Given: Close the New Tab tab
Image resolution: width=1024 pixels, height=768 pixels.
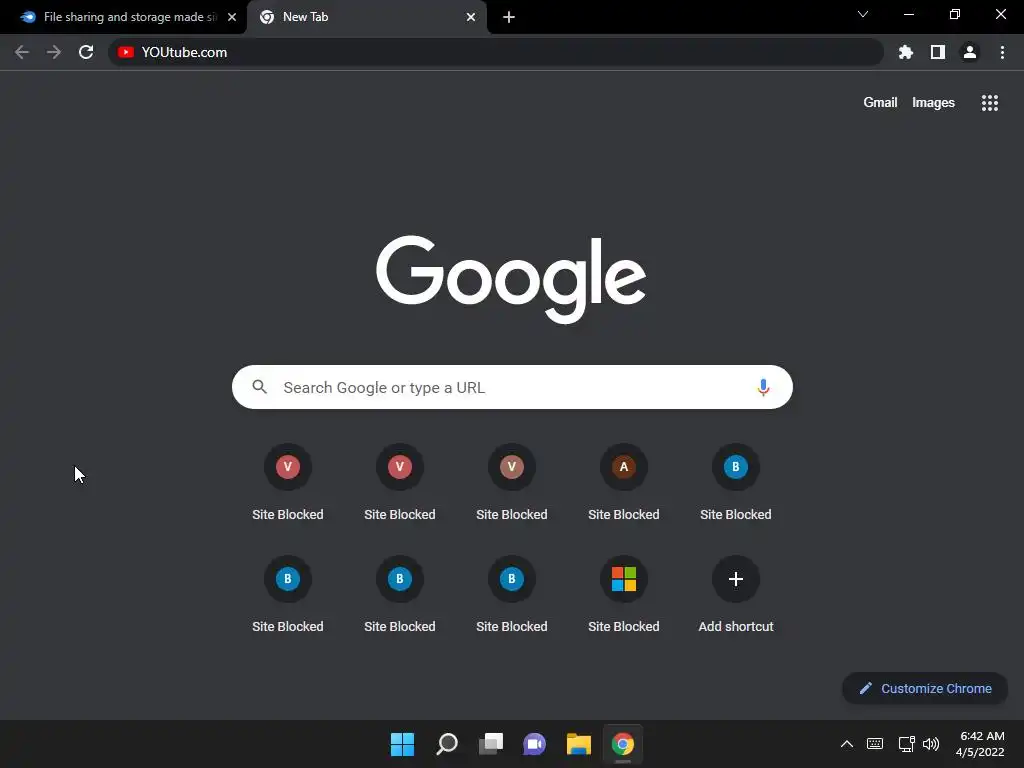Looking at the screenshot, I should click(x=471, y=17).
